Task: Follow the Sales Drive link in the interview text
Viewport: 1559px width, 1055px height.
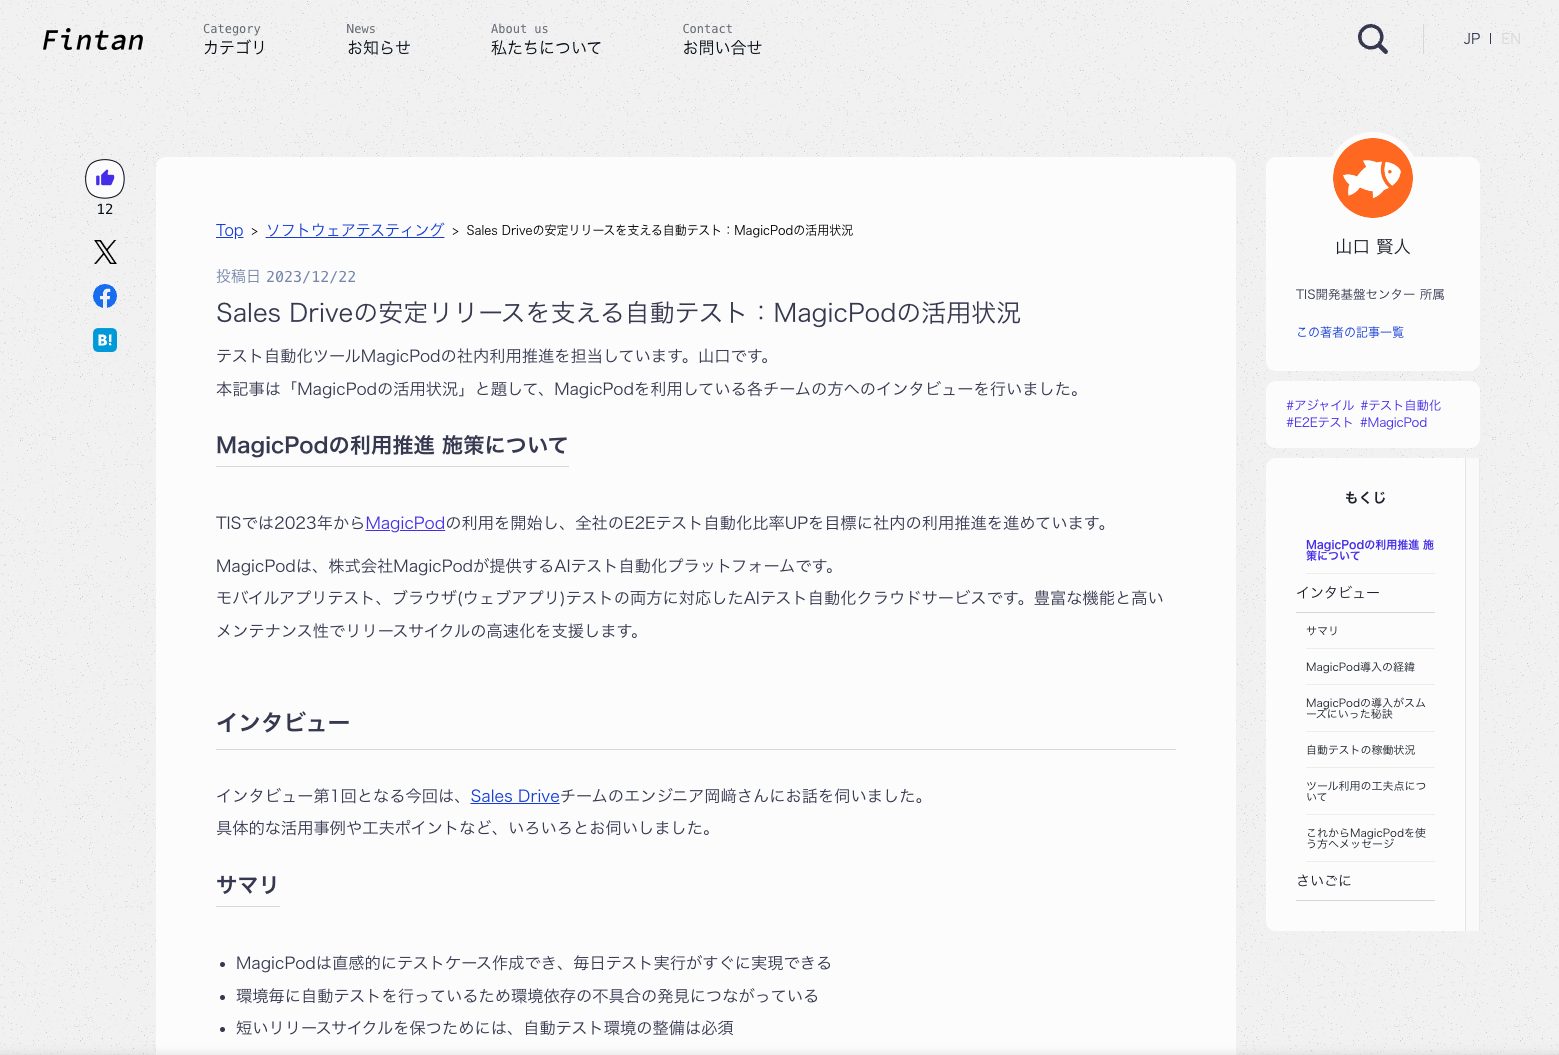Action: point(515,796)
